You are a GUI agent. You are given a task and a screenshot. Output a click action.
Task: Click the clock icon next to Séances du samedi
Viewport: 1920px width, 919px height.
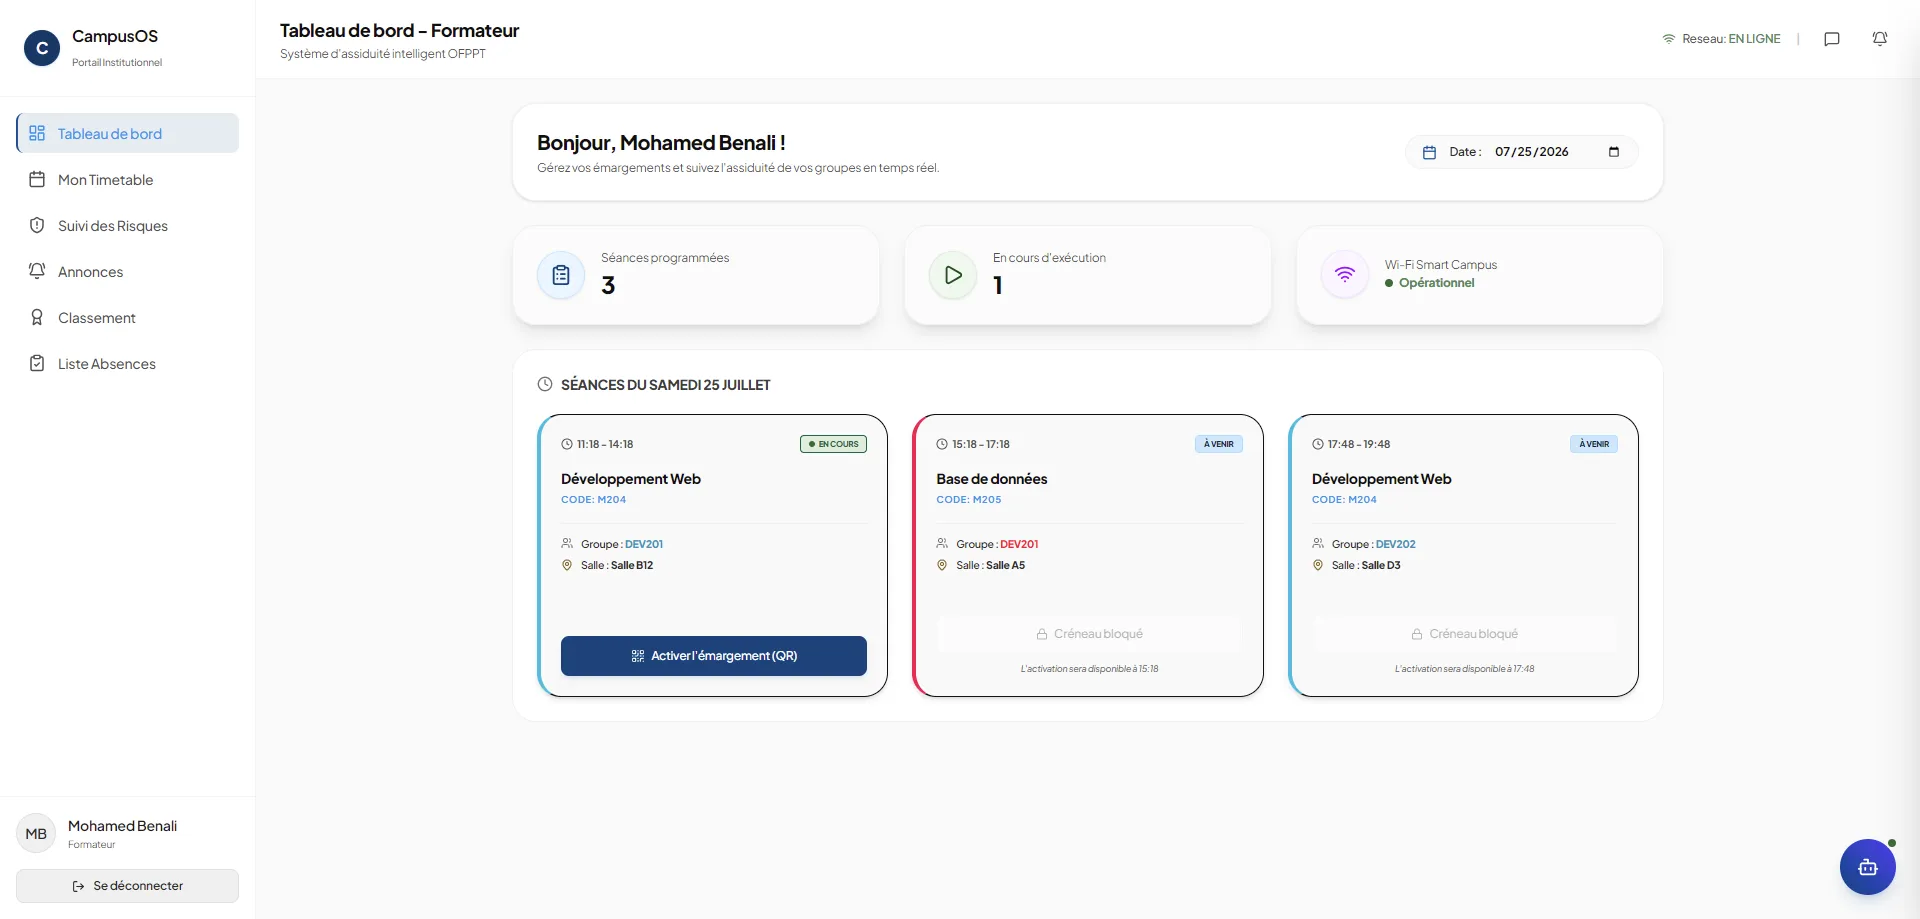(545, 384)
